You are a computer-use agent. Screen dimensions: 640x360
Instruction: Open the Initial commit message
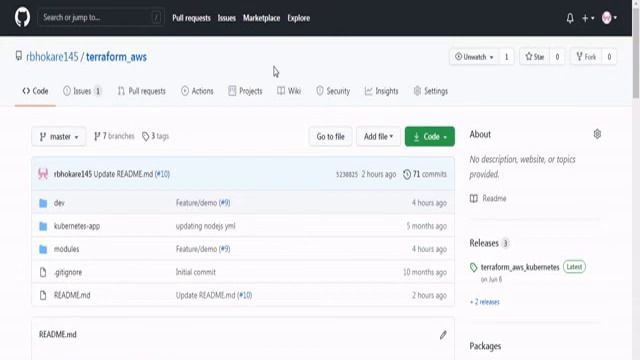[x=196, y=272]
